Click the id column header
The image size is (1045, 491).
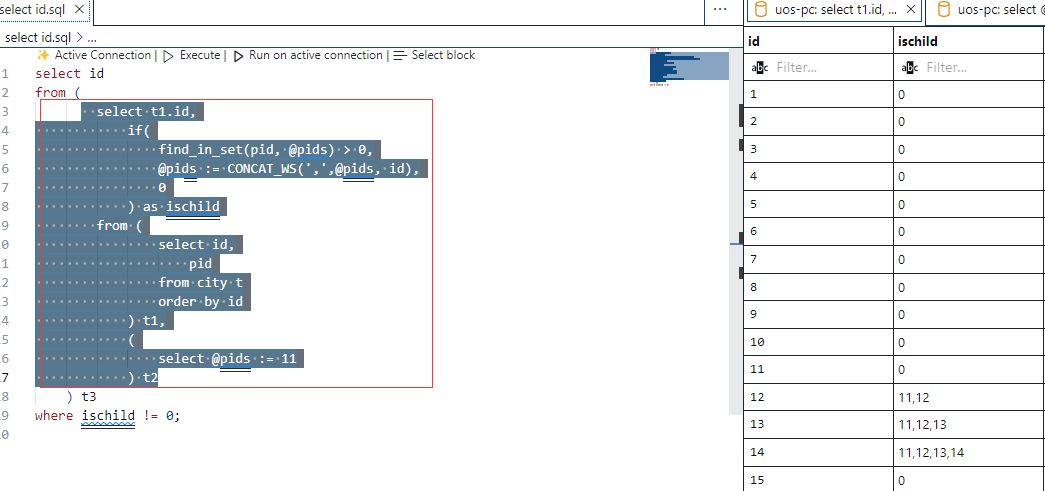click(x=818, y=41)
